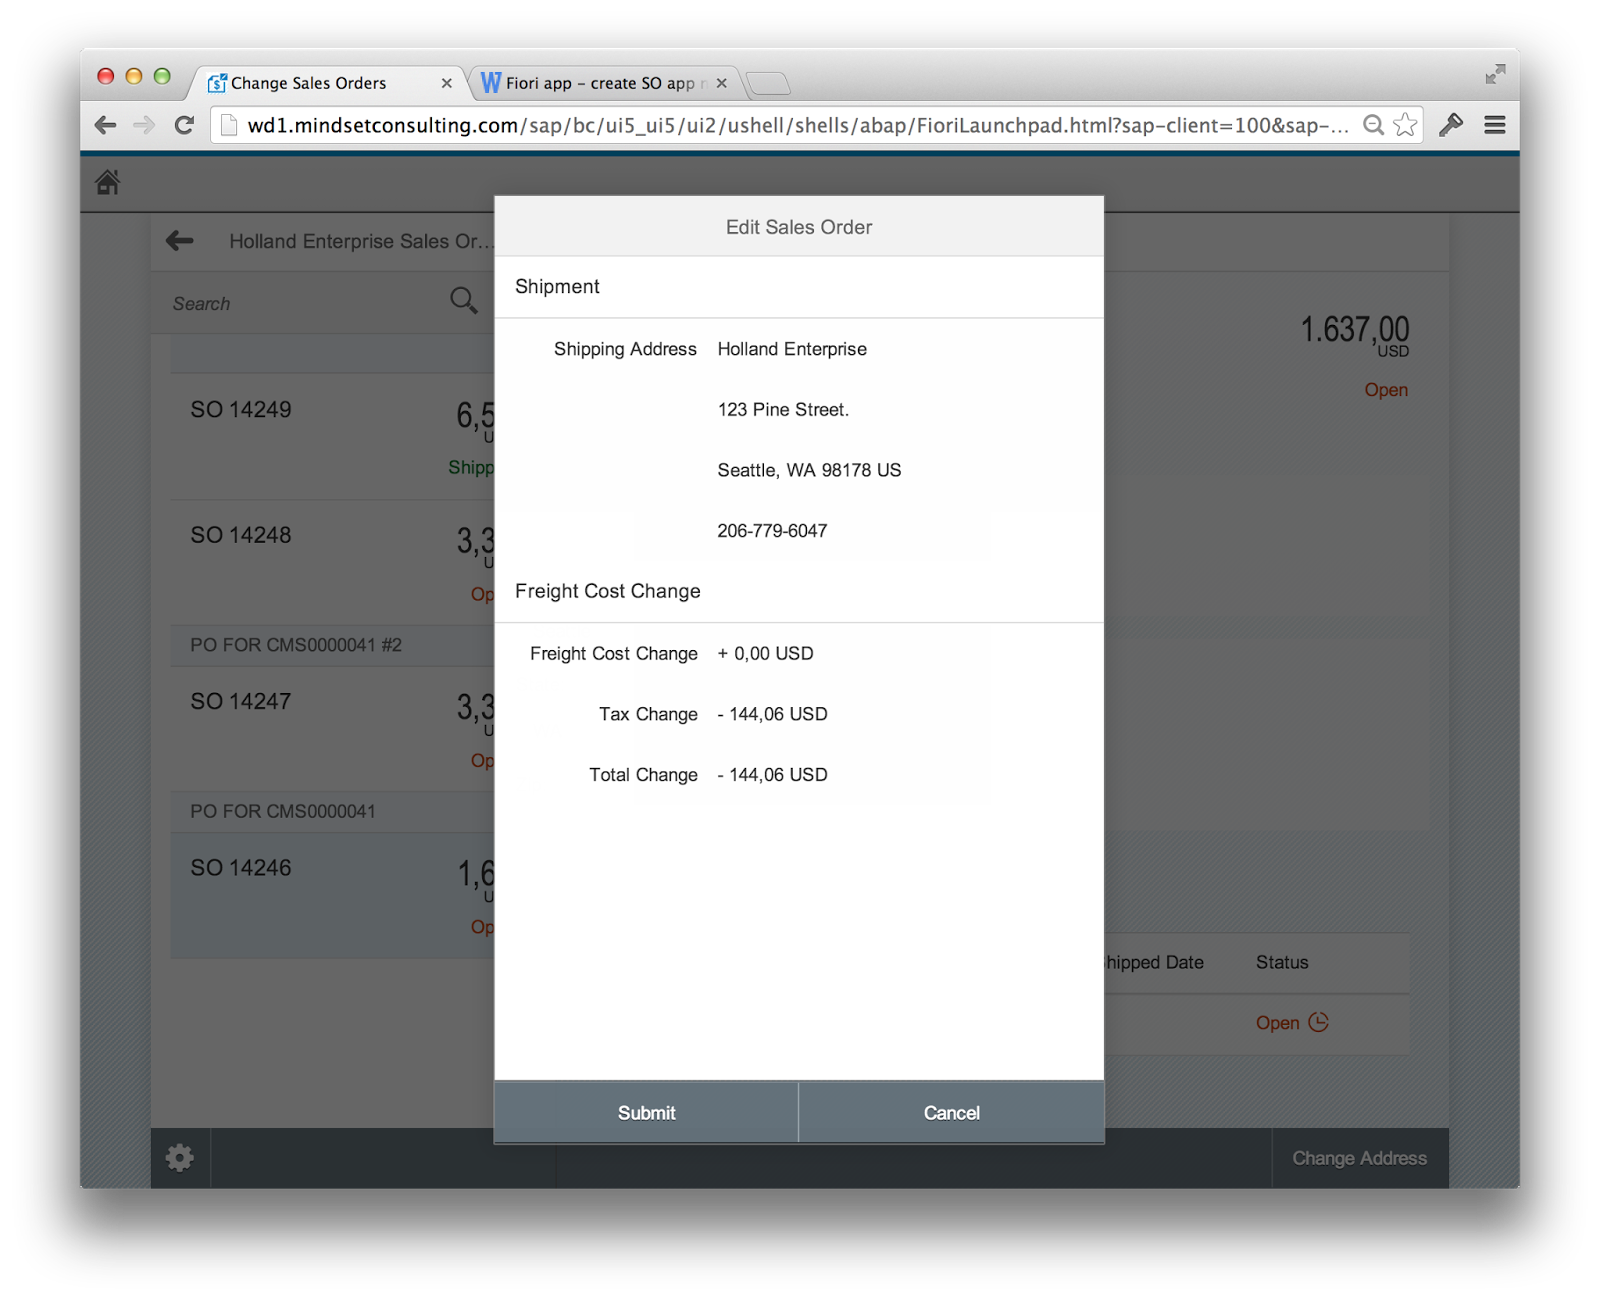
Task: Go back using the app's back arrow
Action: point(178,241)
